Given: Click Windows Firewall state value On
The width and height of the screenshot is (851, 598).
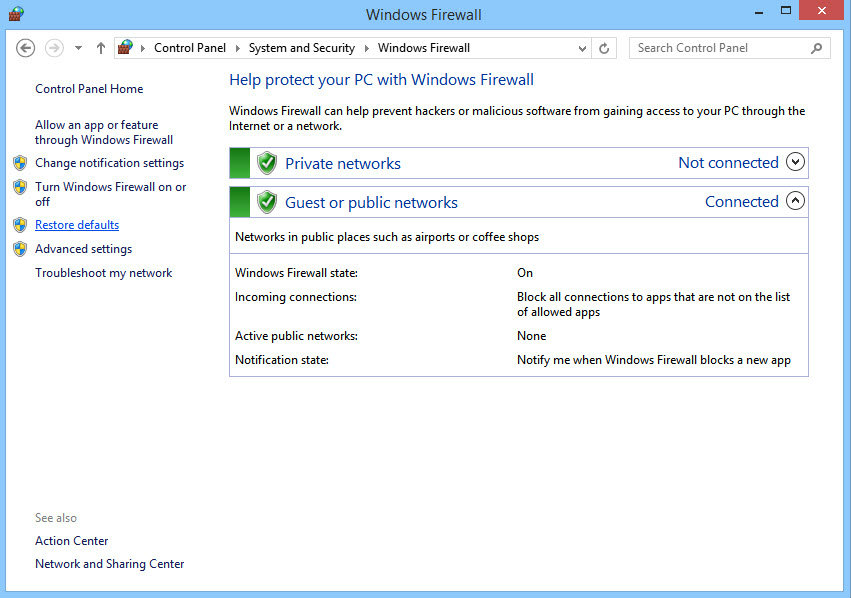Looking at the screenshot, I should (x=525, y=273).
